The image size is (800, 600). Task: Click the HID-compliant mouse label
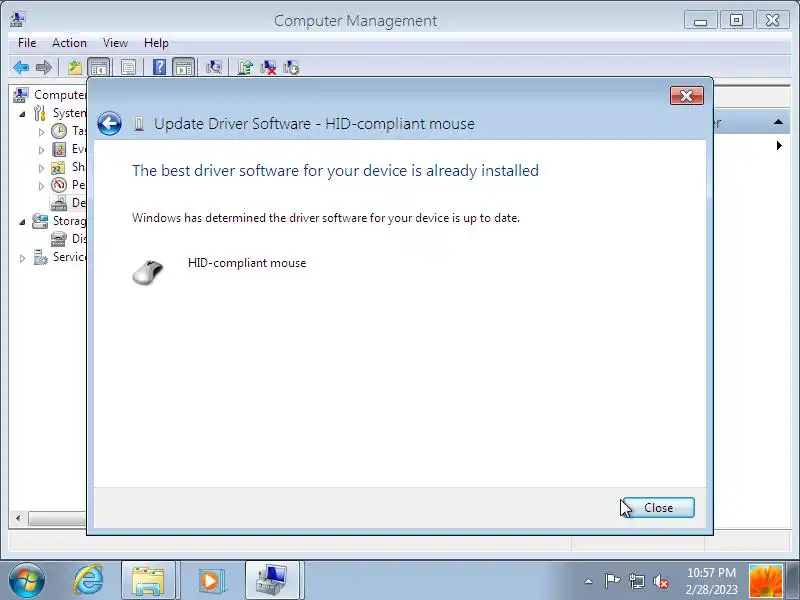pos(247,263)
